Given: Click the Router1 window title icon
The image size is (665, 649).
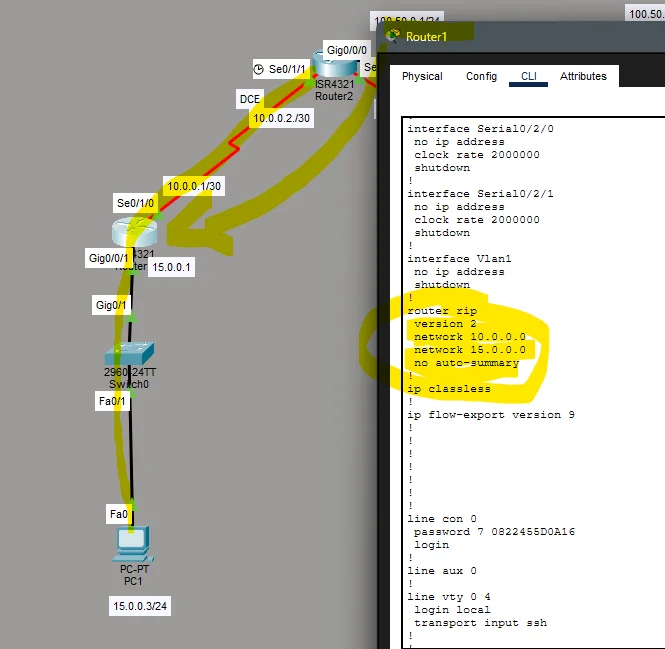Looking at the screenshot, I should pos(394,36).
